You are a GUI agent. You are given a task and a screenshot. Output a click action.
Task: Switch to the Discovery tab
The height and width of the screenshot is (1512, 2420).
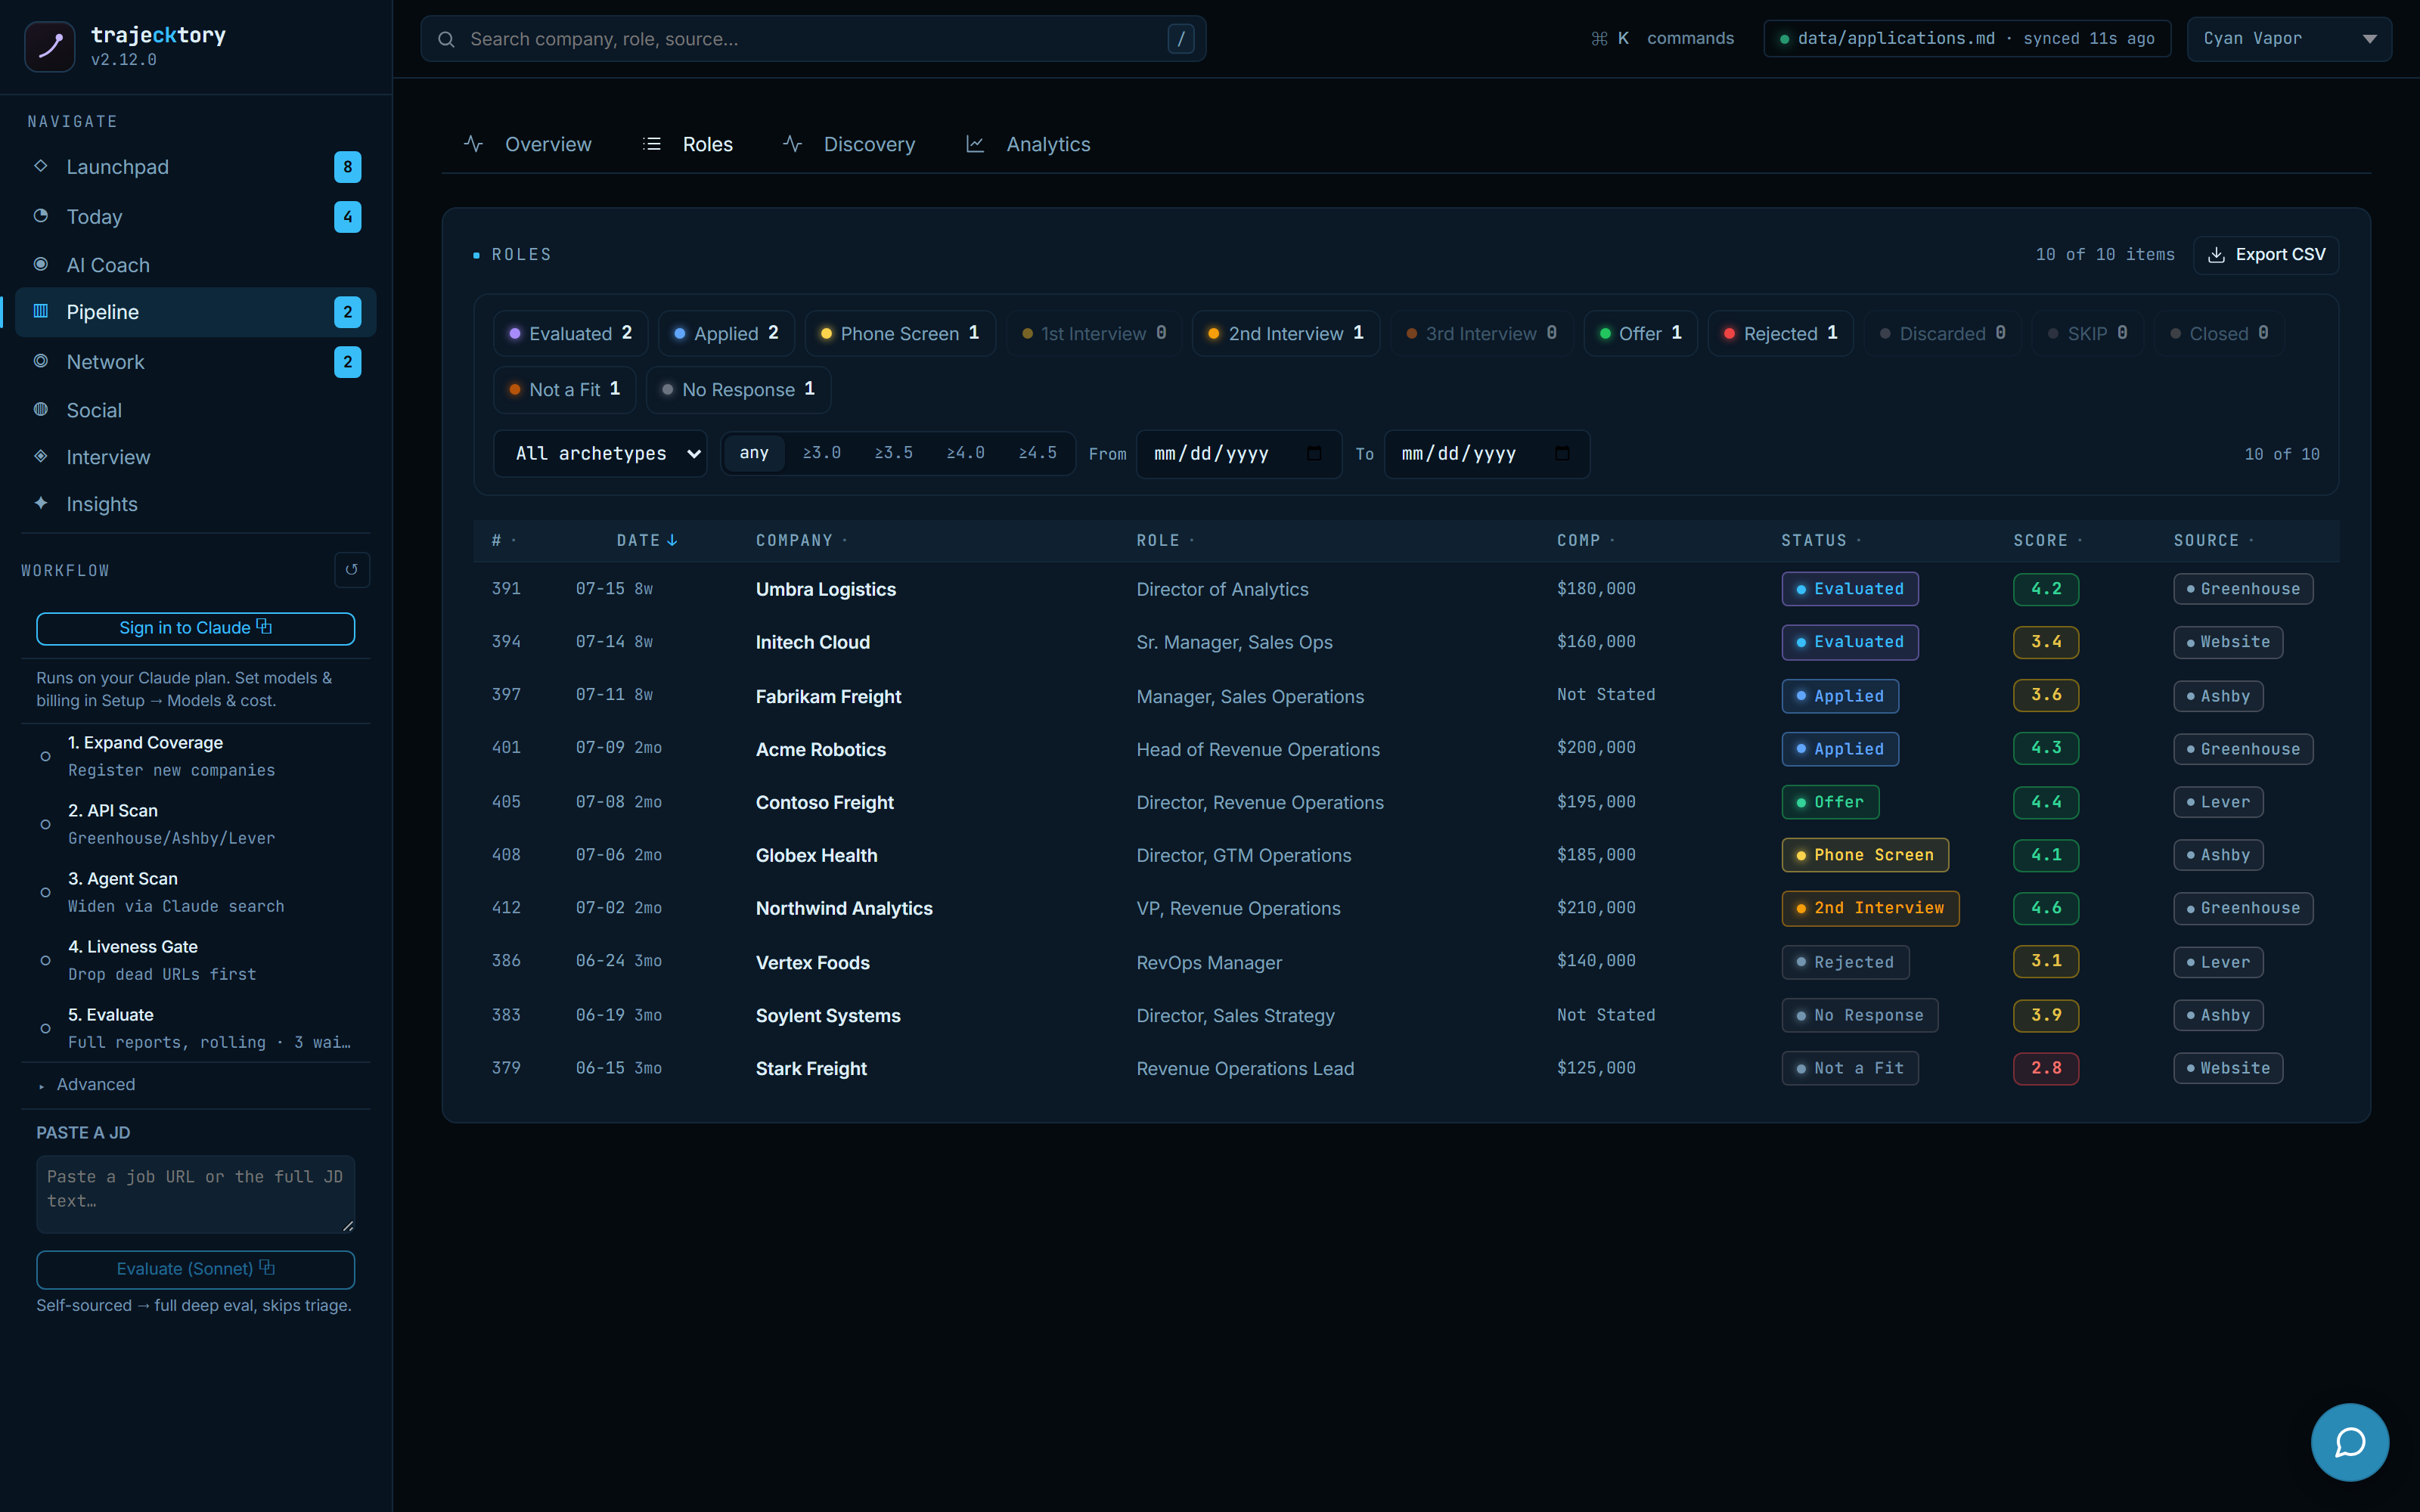point(849,144)
